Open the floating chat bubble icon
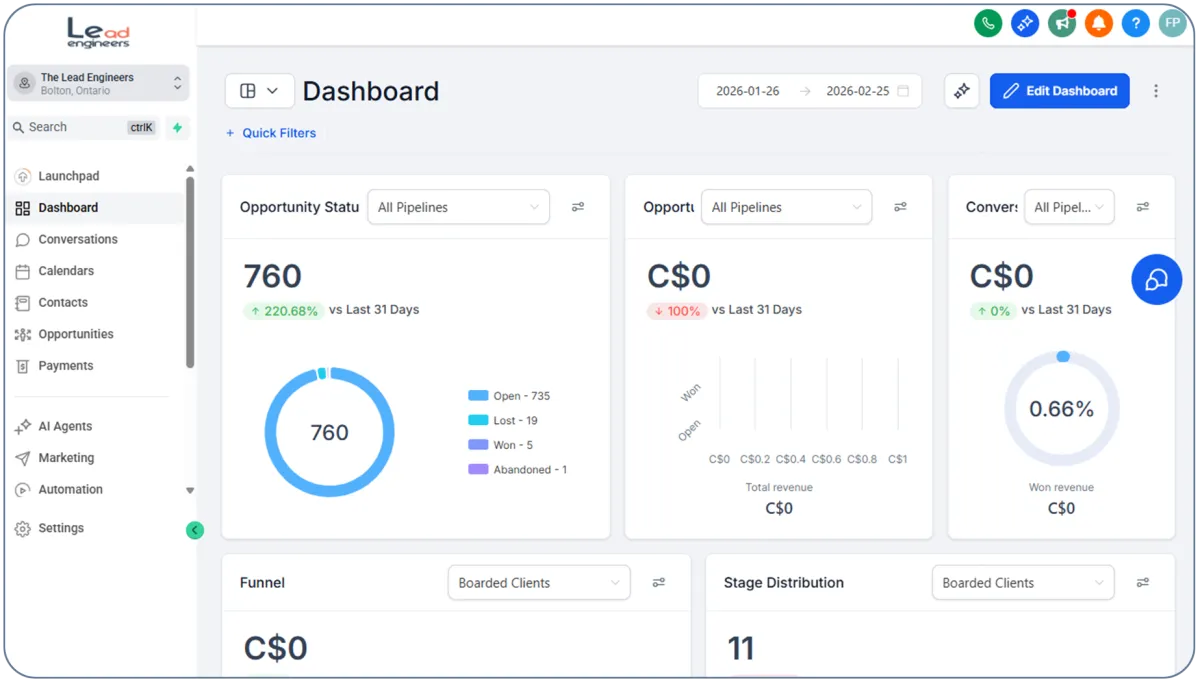The width and height of the screenshot is (1200, 682). (1157, 280)
